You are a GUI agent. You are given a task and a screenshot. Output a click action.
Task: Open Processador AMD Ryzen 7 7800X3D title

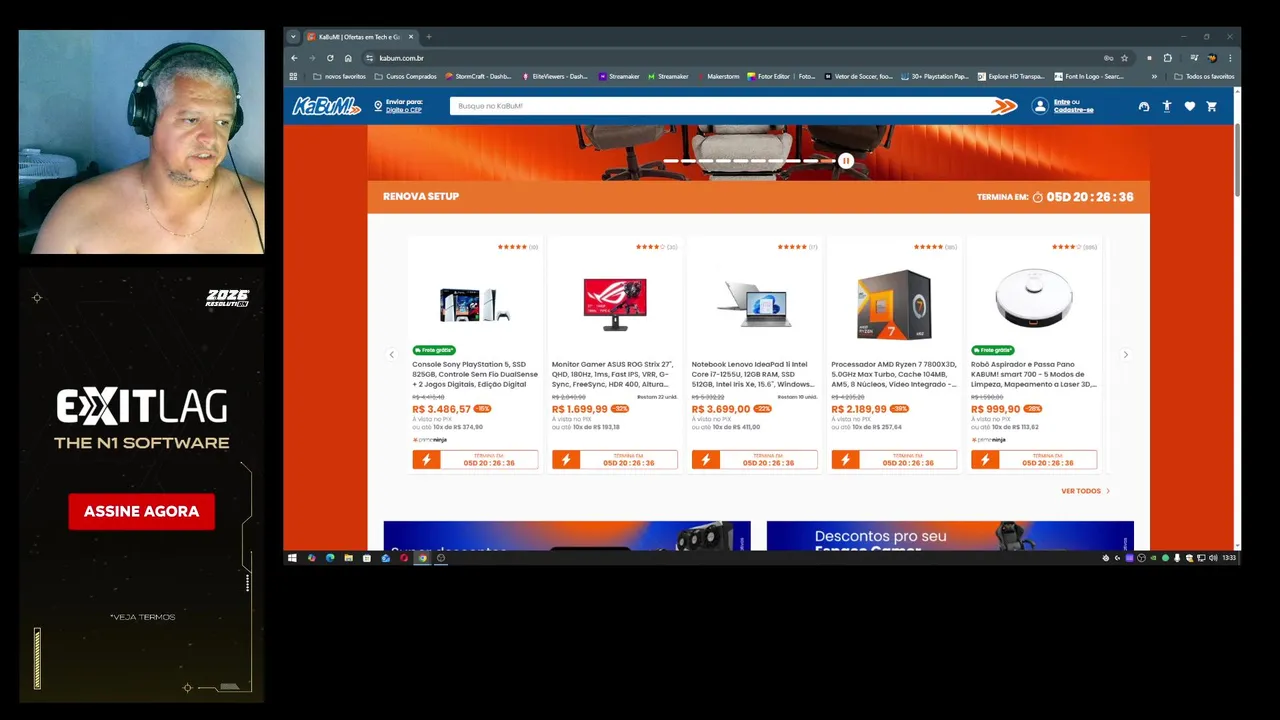[x=894, y=374]
